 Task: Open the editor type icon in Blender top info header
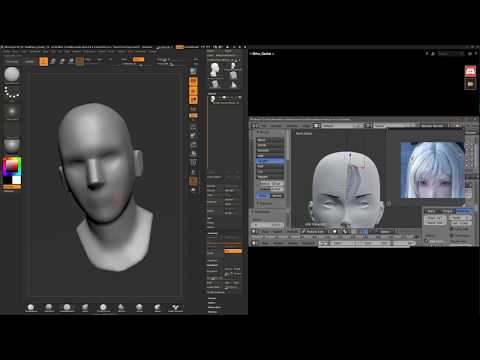click(x=255, y=126)
